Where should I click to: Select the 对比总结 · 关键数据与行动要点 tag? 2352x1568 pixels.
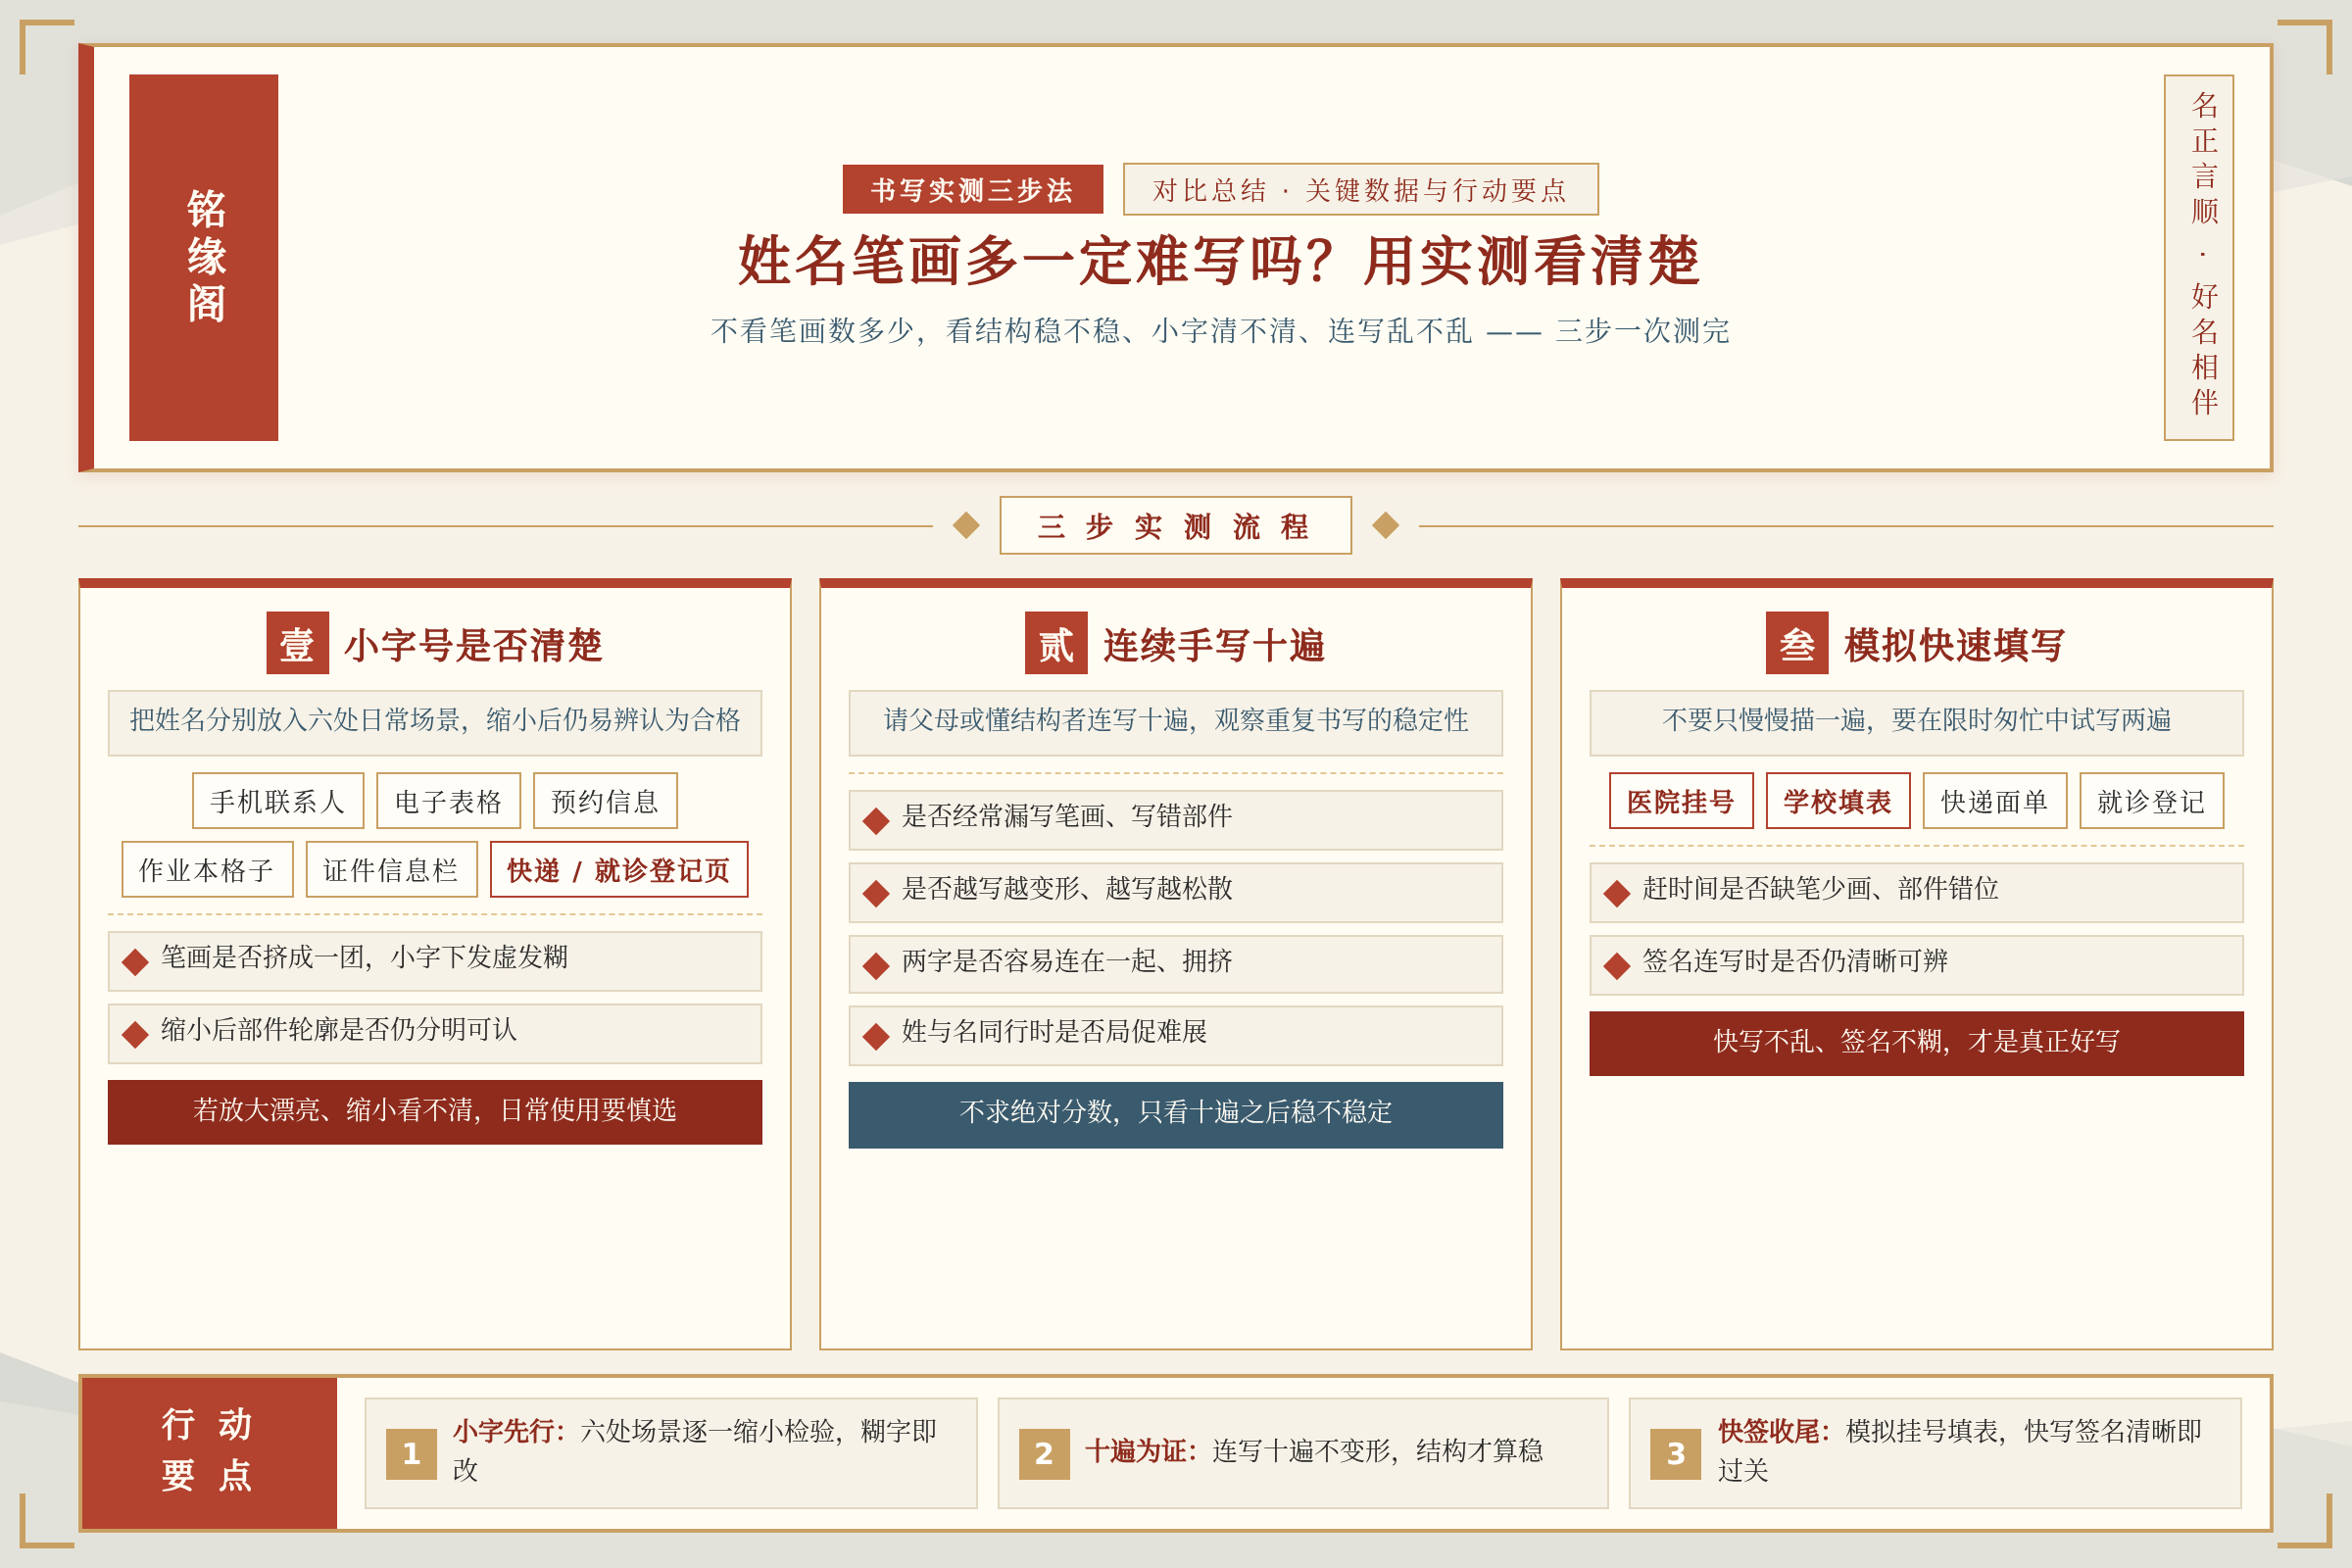tap(1361, 189)
